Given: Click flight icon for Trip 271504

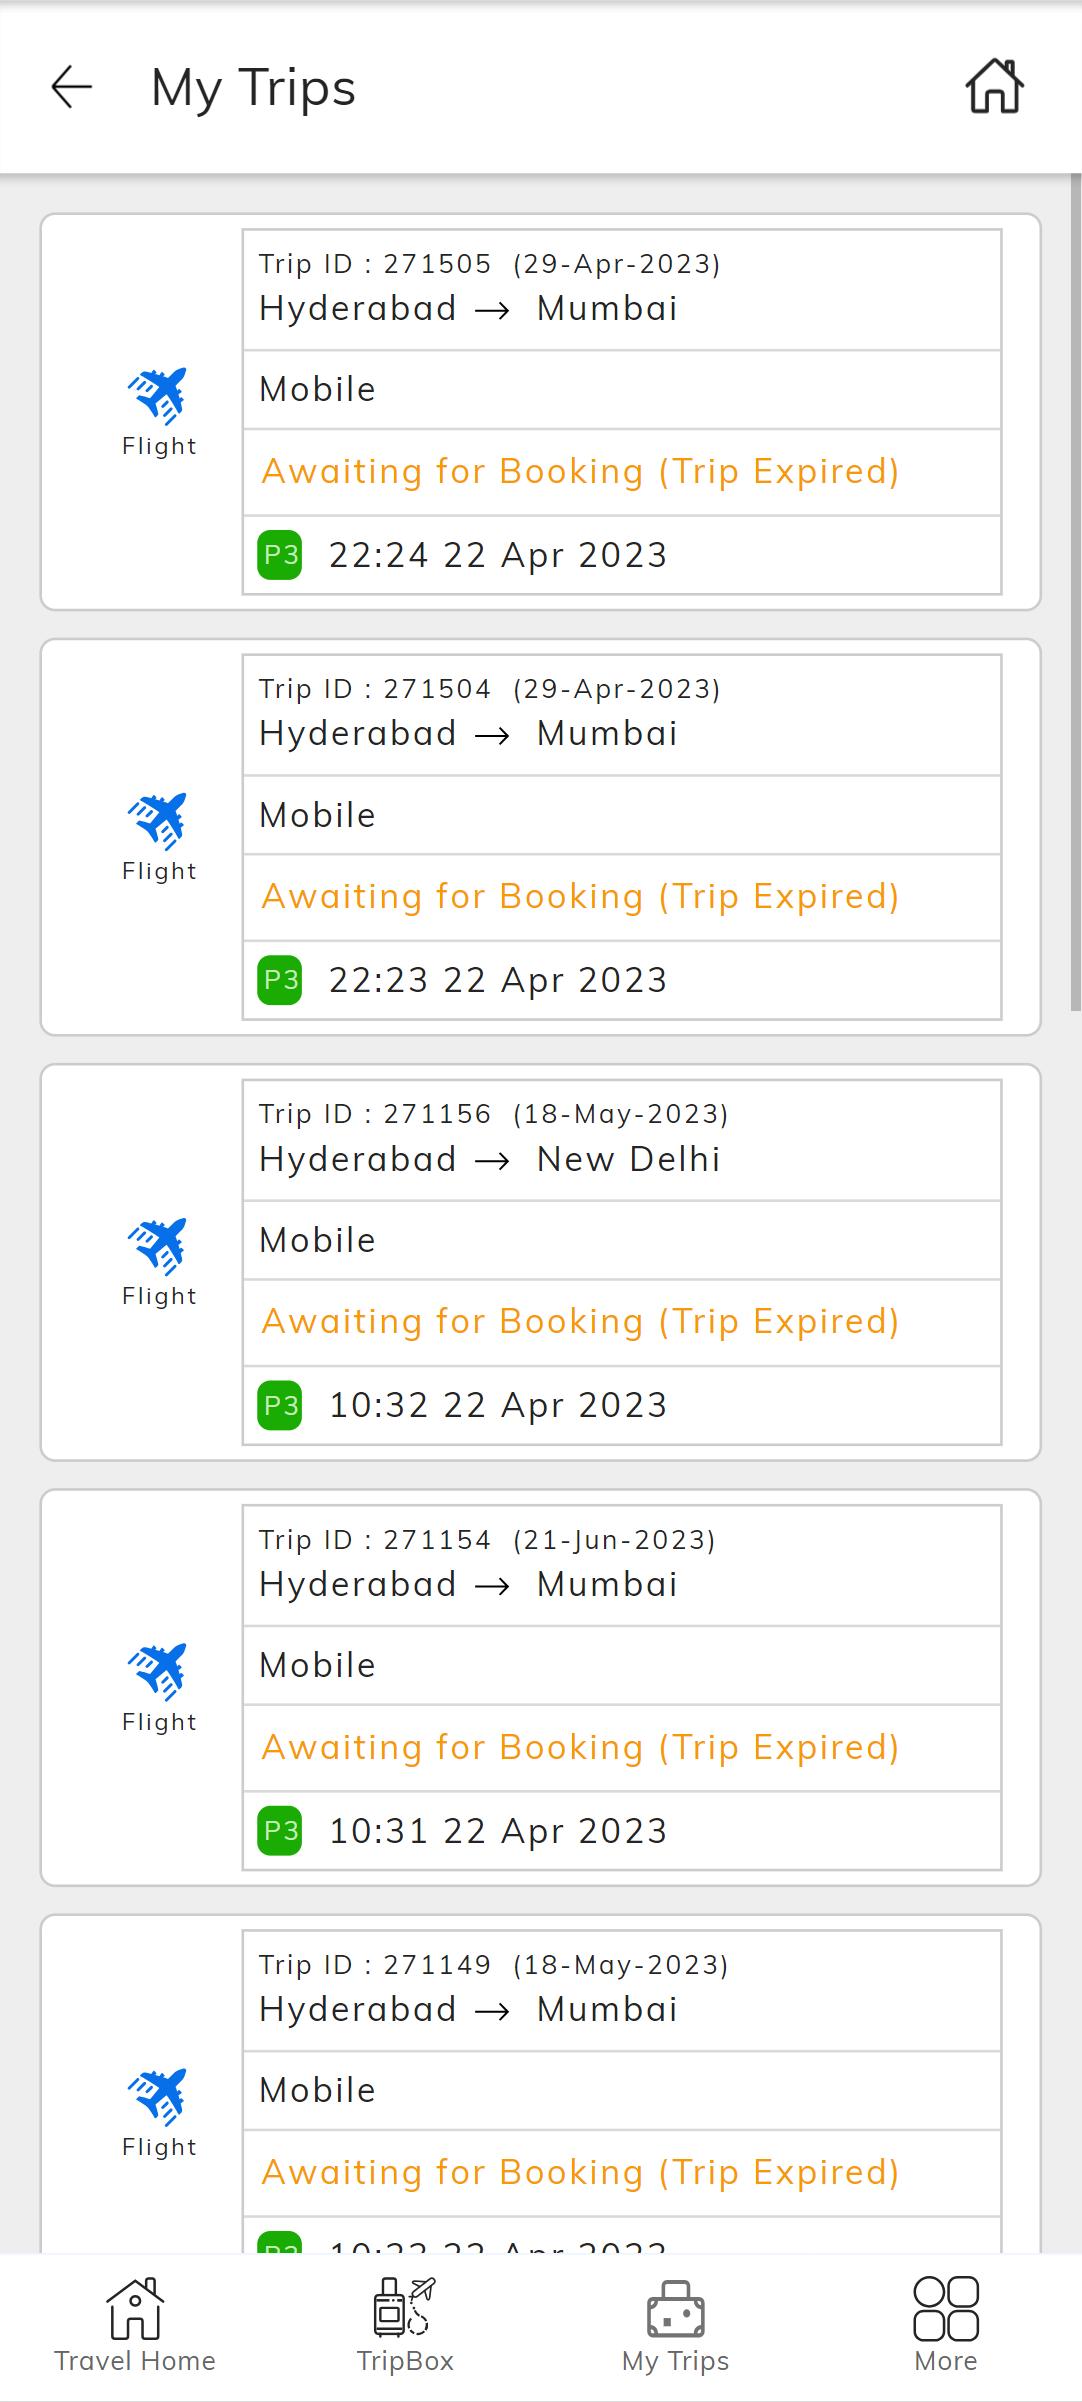Looking at the screenshot, I should pyautogui.click(x=158, y=821).
